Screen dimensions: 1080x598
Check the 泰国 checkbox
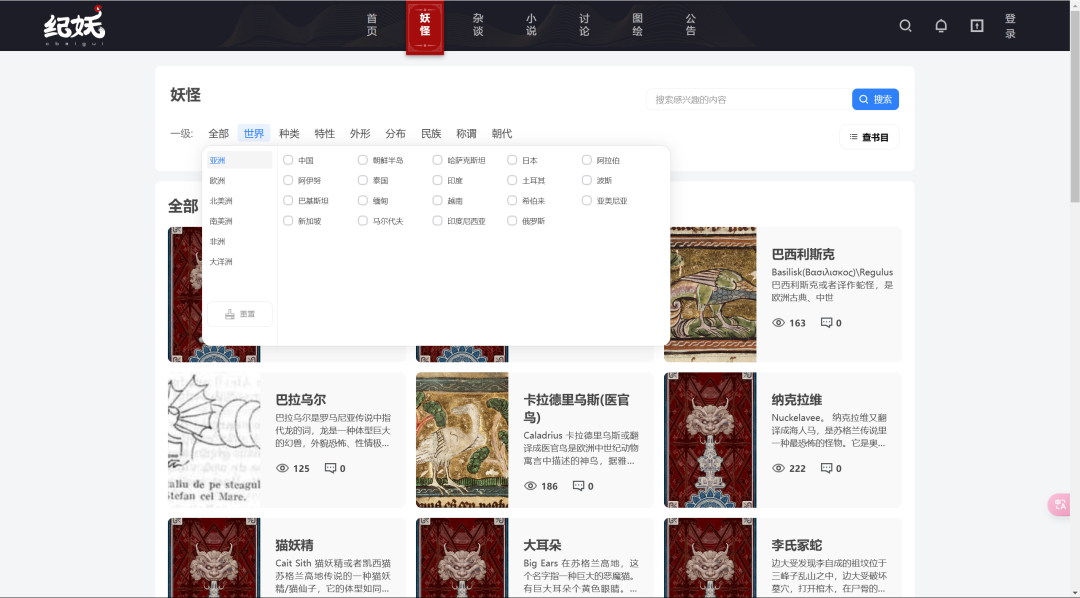pyautogui.click(x=362, y=180)
